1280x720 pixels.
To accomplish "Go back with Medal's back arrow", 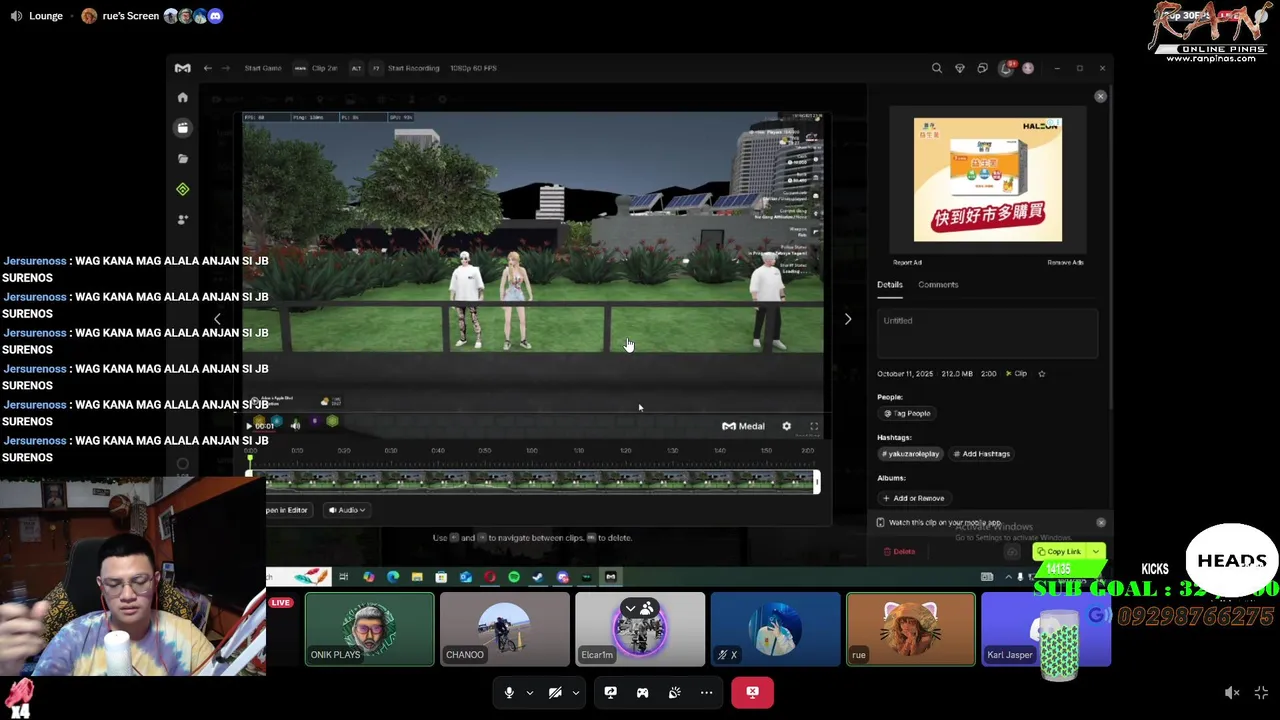I will coord(207,68).
